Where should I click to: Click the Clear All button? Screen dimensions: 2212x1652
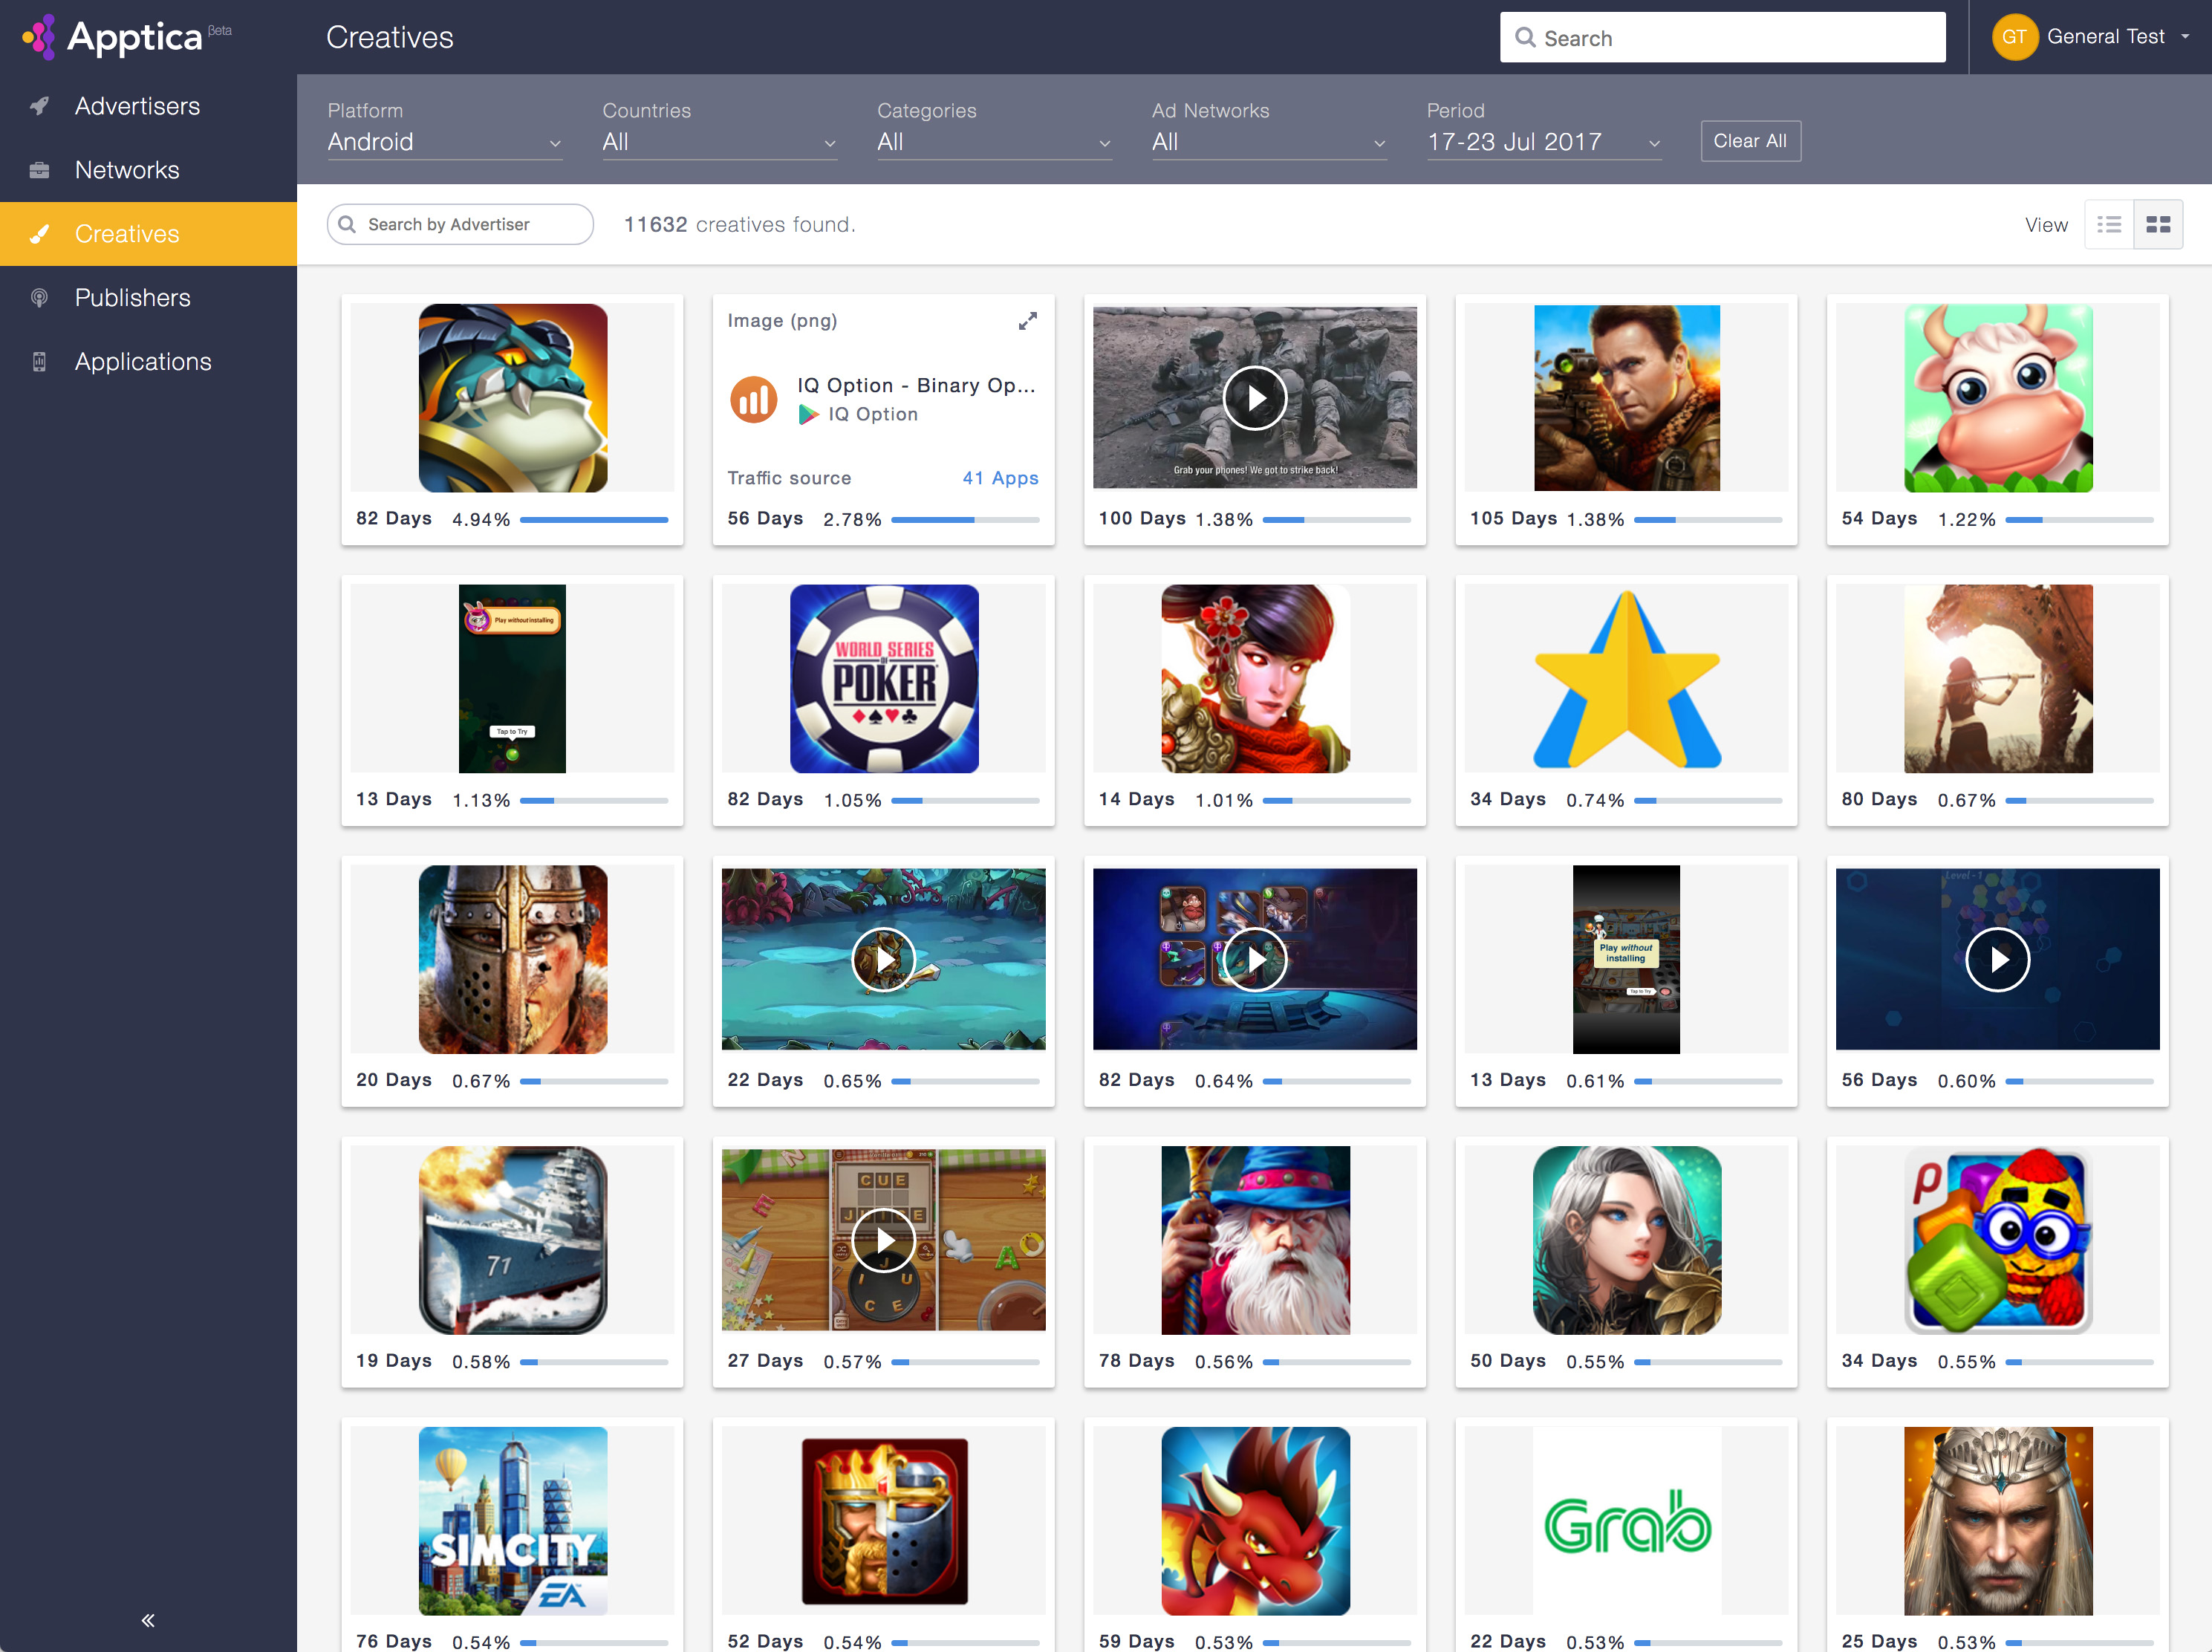(1750, 141)
